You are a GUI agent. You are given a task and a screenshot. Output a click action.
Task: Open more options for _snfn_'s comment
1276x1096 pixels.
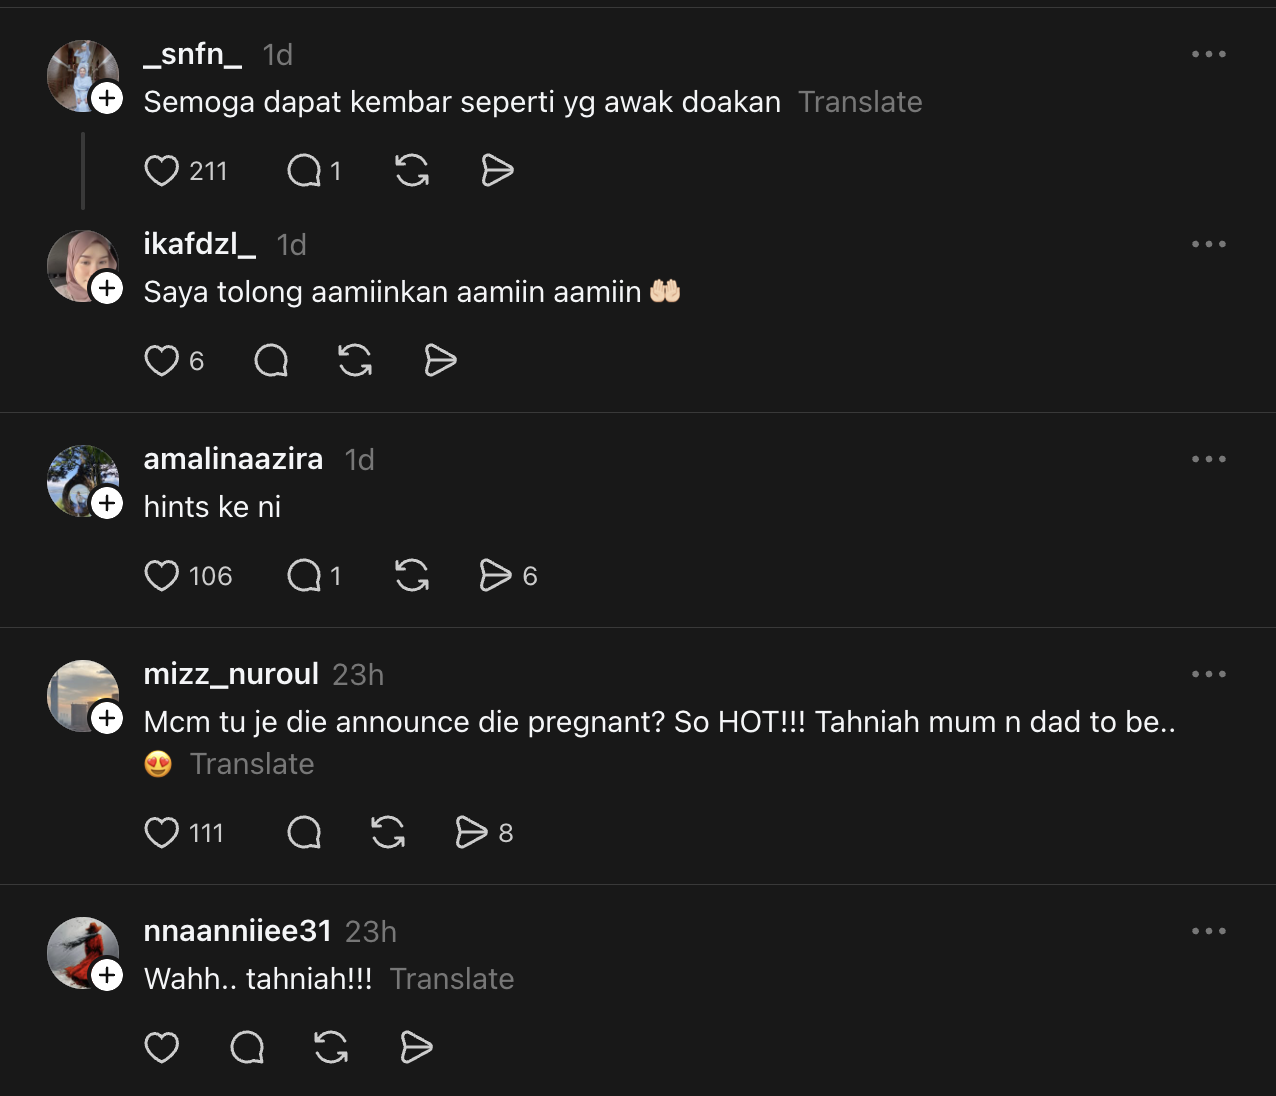pyautogui.click(x=1208, y=54)
